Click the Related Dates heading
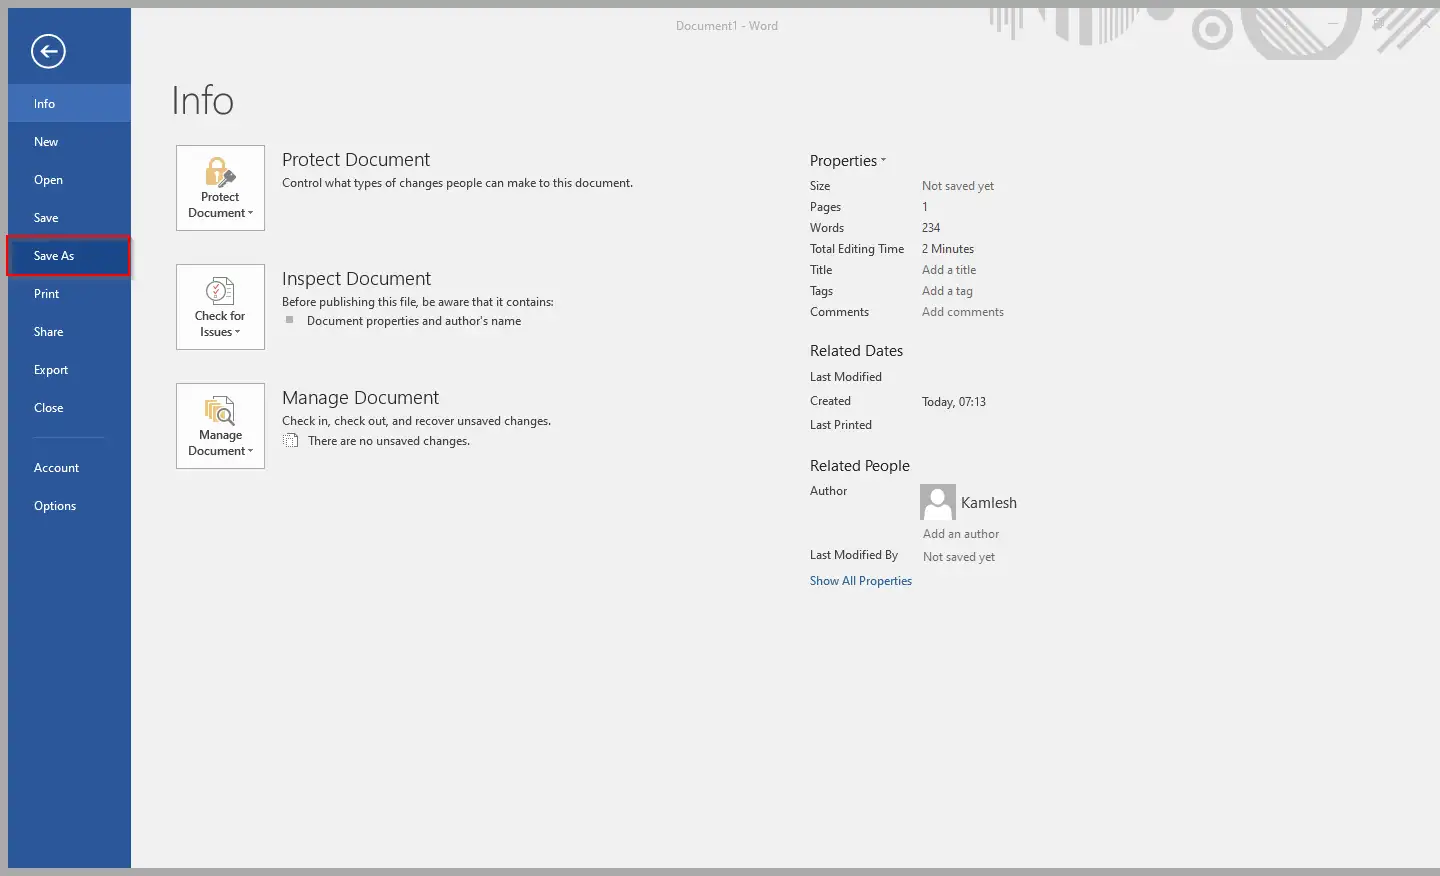1440x876 pixels. pos(857,351)
